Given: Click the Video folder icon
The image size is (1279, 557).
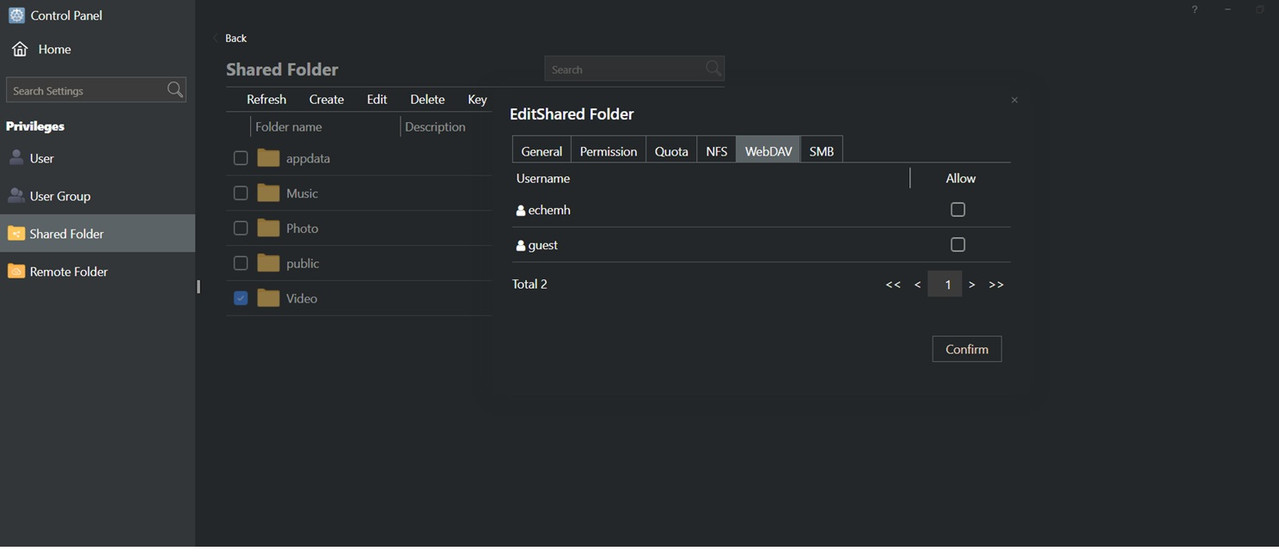Looking at the screenshot, I should 268,298.
